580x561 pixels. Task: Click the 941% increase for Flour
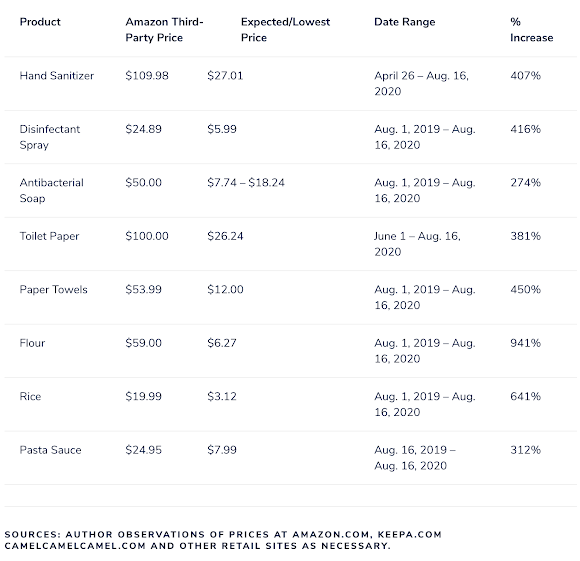coord(525,343)
